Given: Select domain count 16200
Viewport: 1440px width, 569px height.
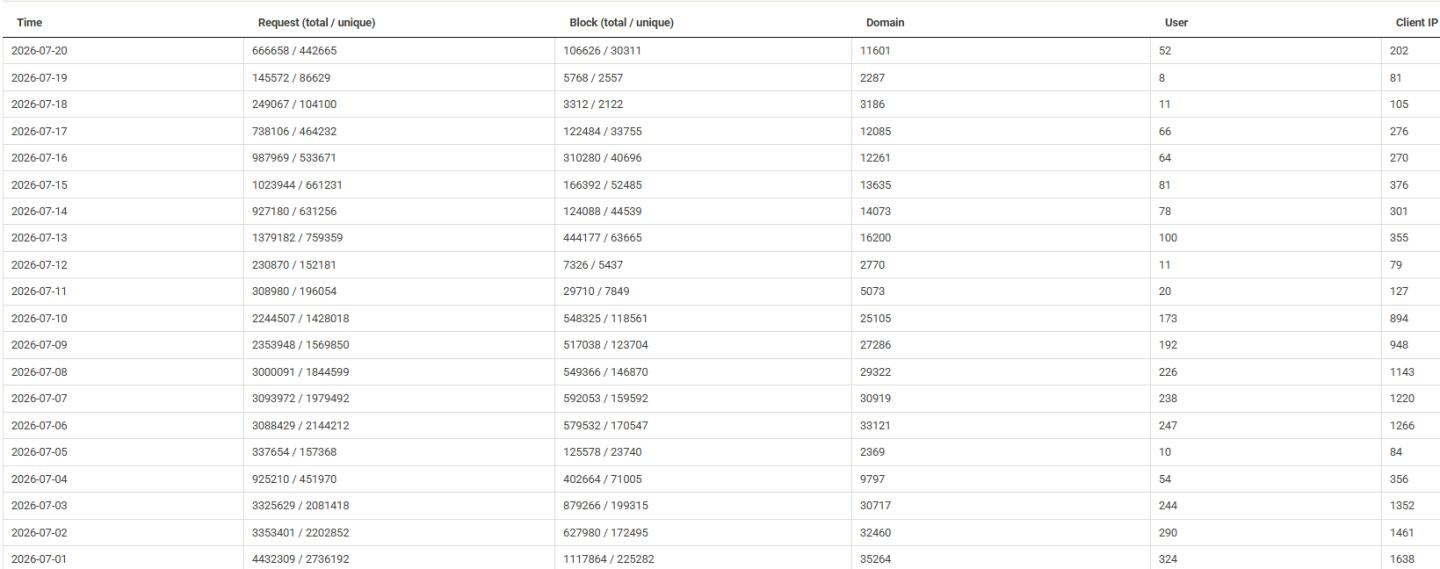Looking at the screenshot, I should pos(874,238).
